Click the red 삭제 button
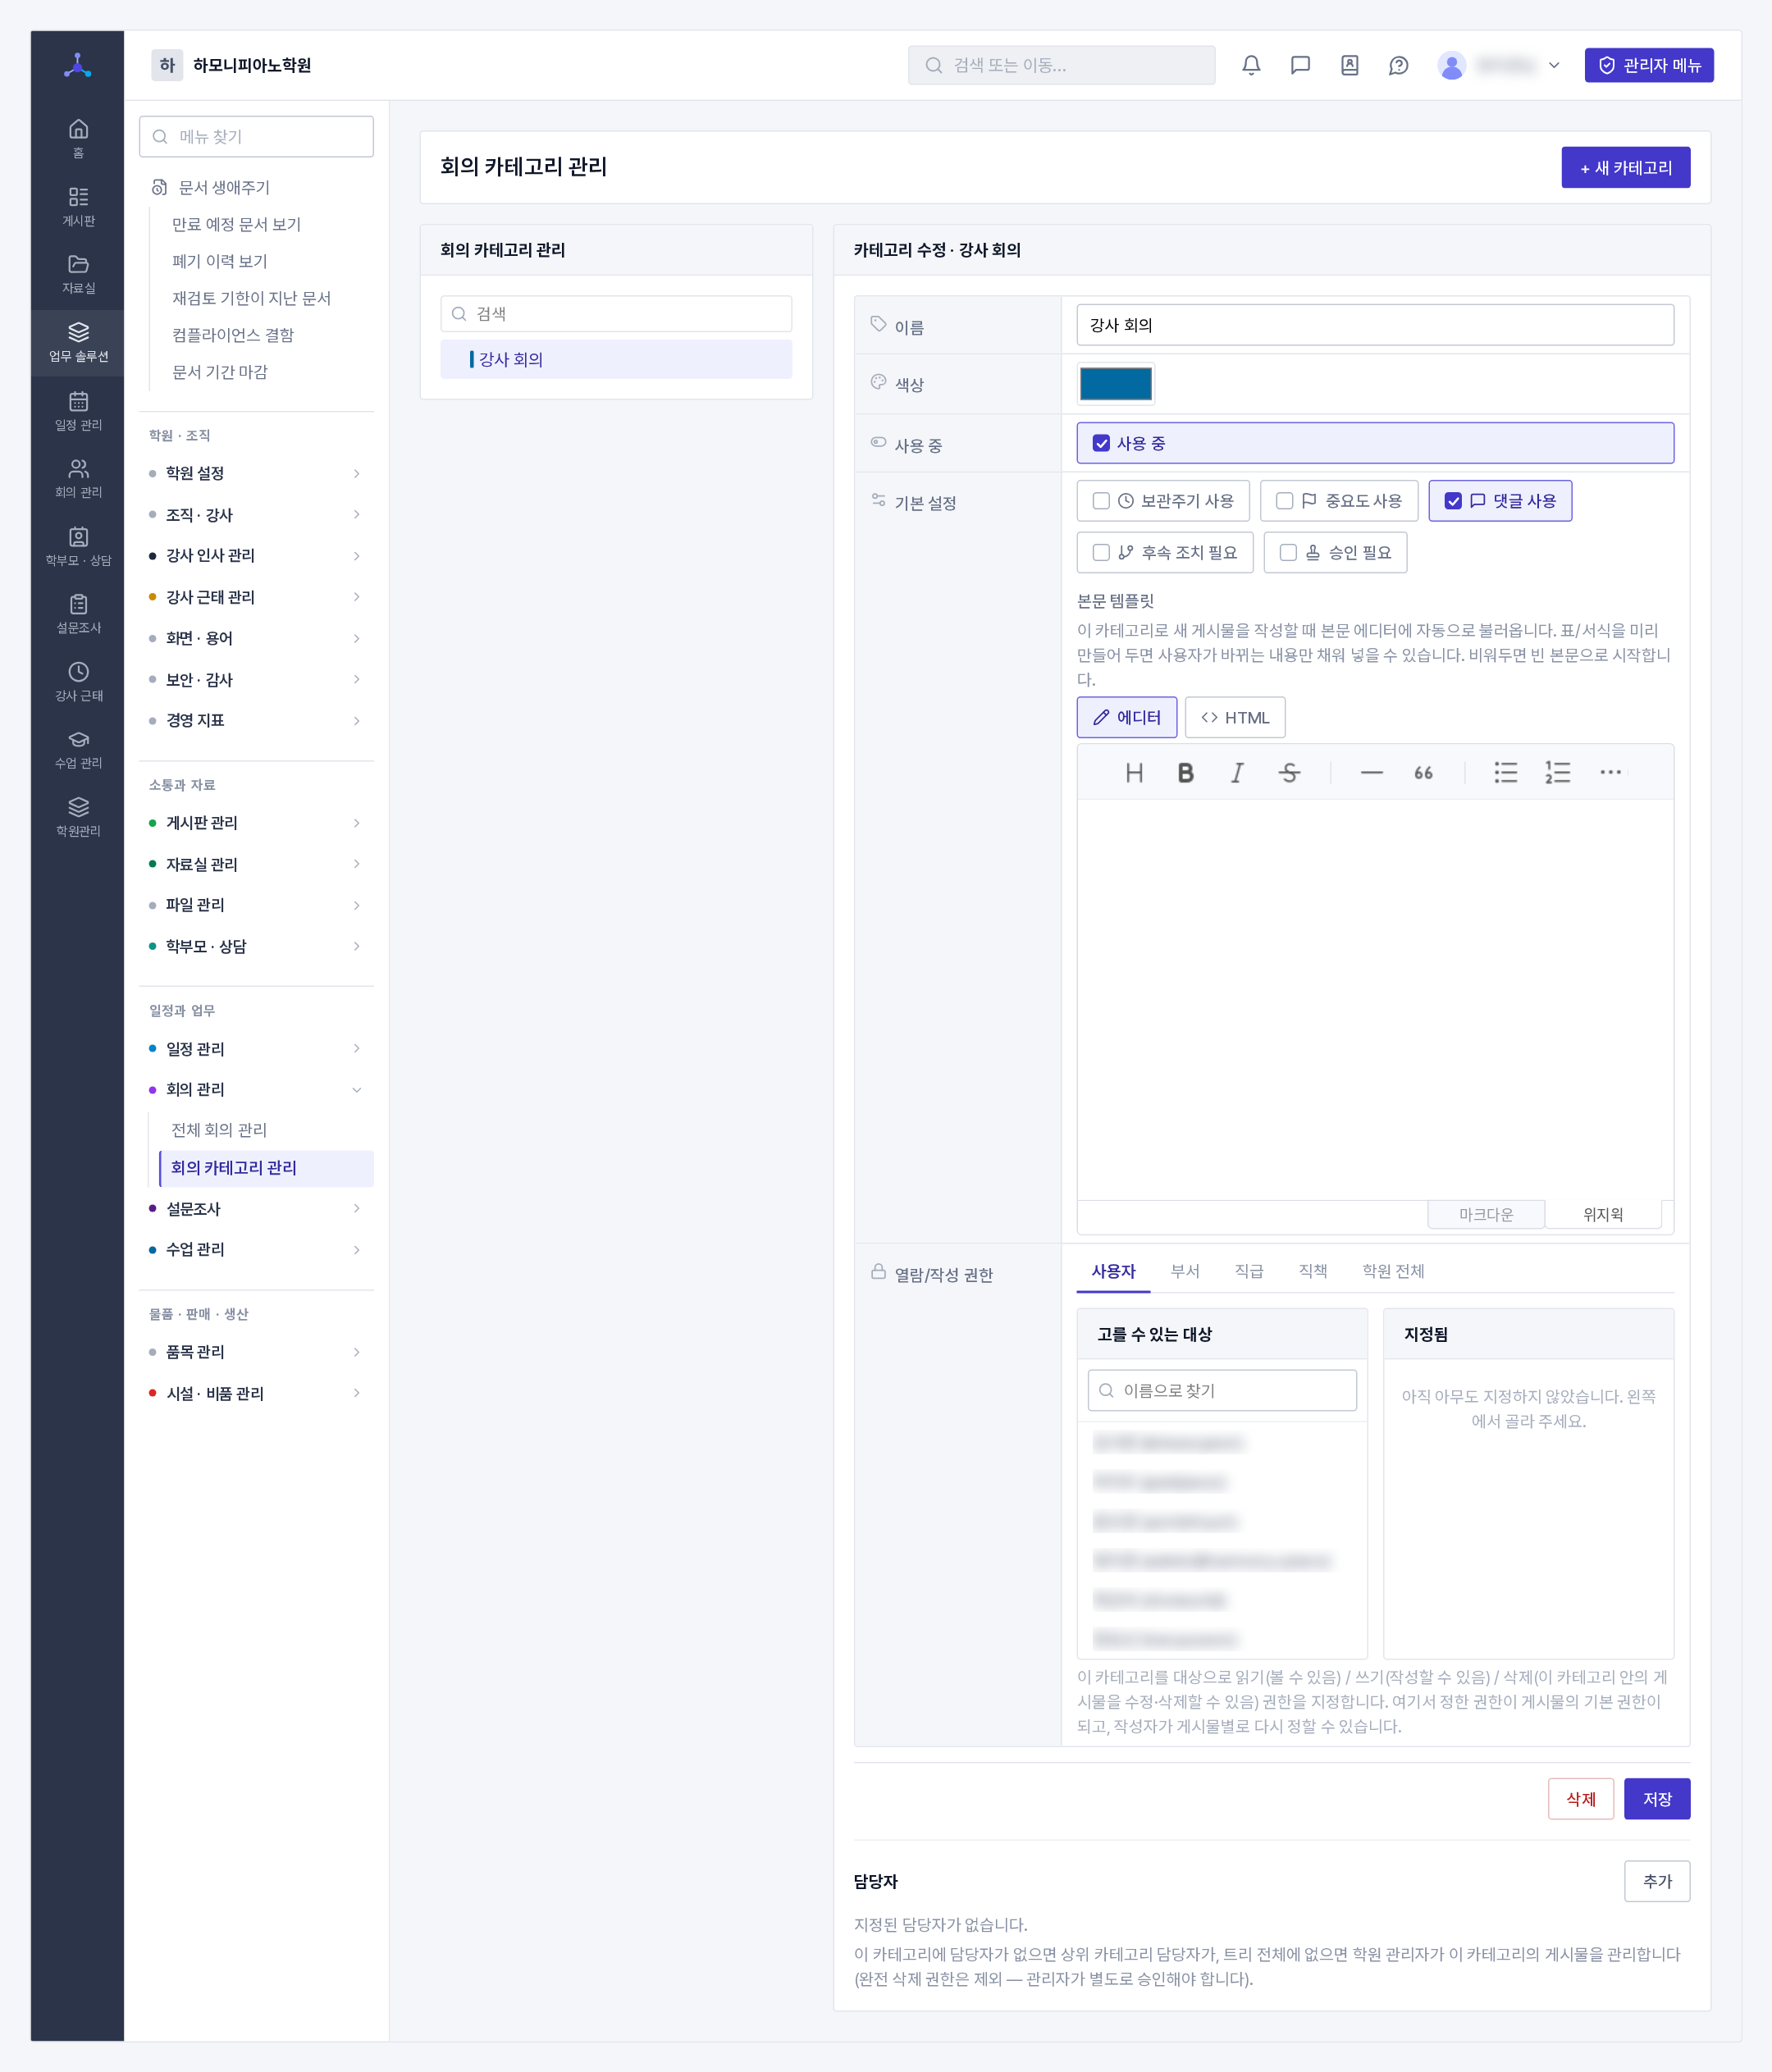The image size is (1772, 2072). coord(1581,1799)
